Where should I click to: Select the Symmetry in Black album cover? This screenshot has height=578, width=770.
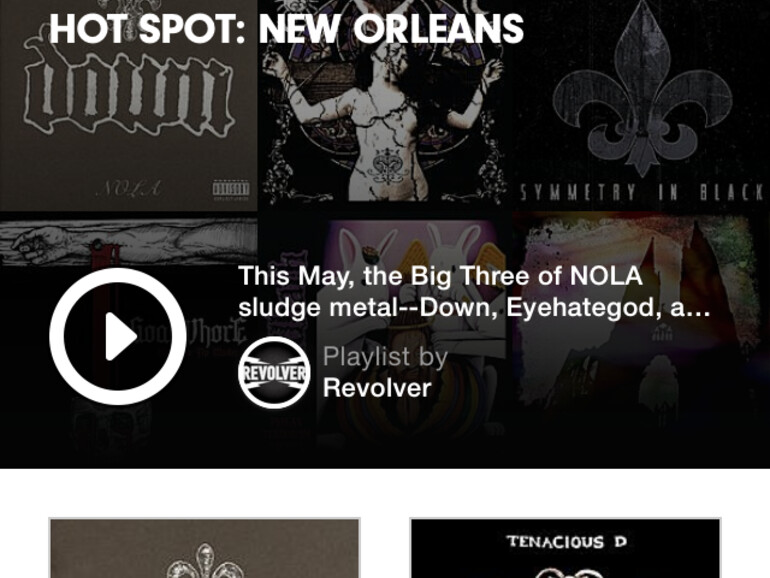point(641,106)
